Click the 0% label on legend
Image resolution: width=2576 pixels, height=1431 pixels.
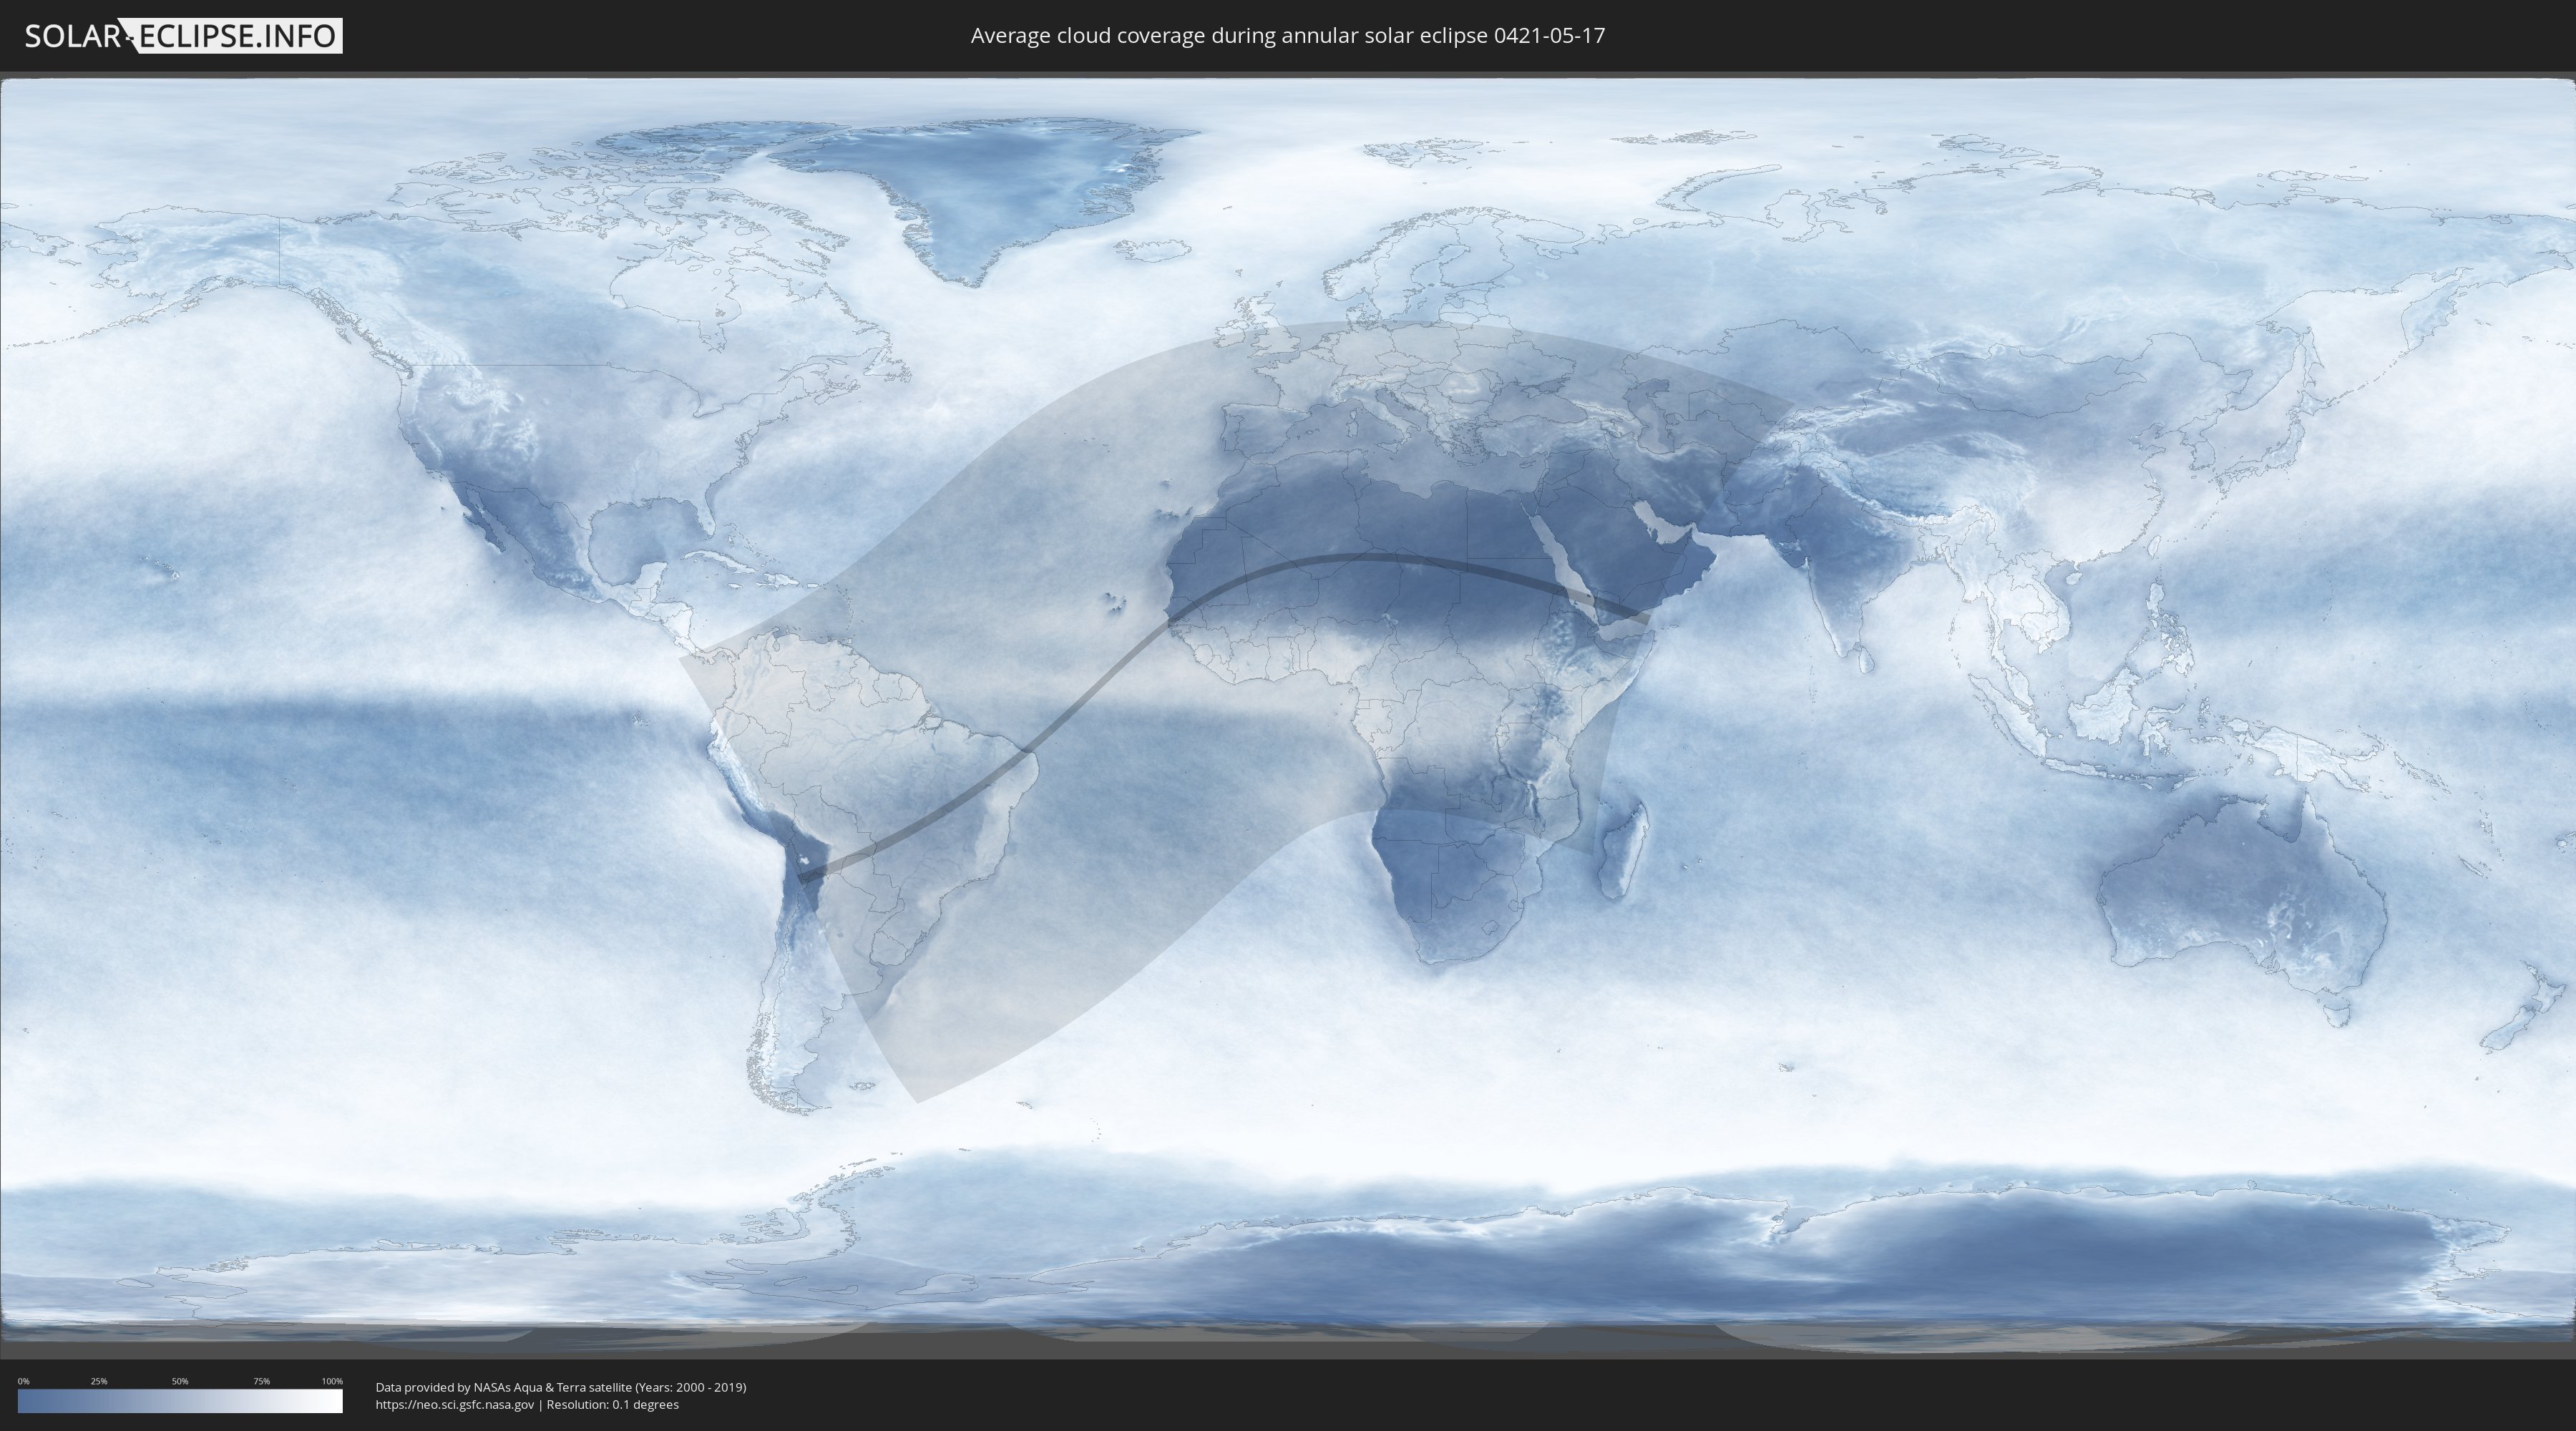click(23, 1381)
